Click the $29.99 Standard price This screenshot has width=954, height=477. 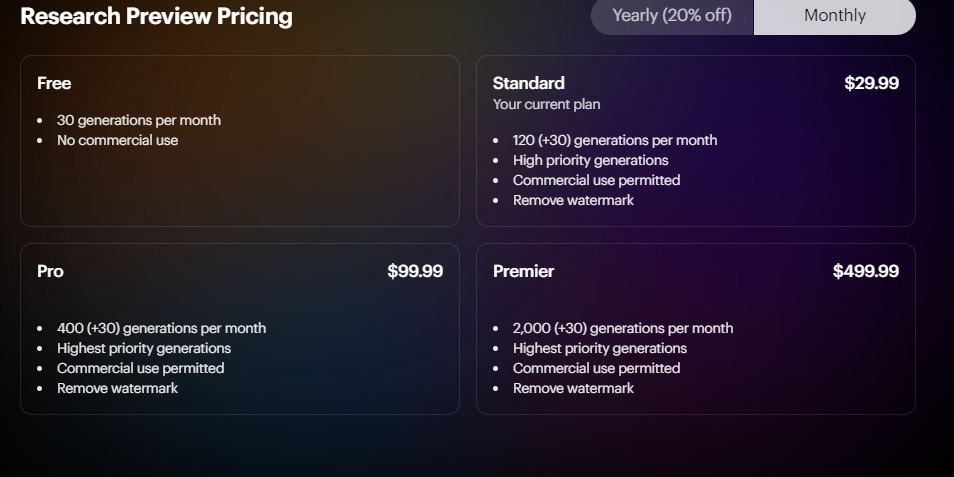click(871, 84)
